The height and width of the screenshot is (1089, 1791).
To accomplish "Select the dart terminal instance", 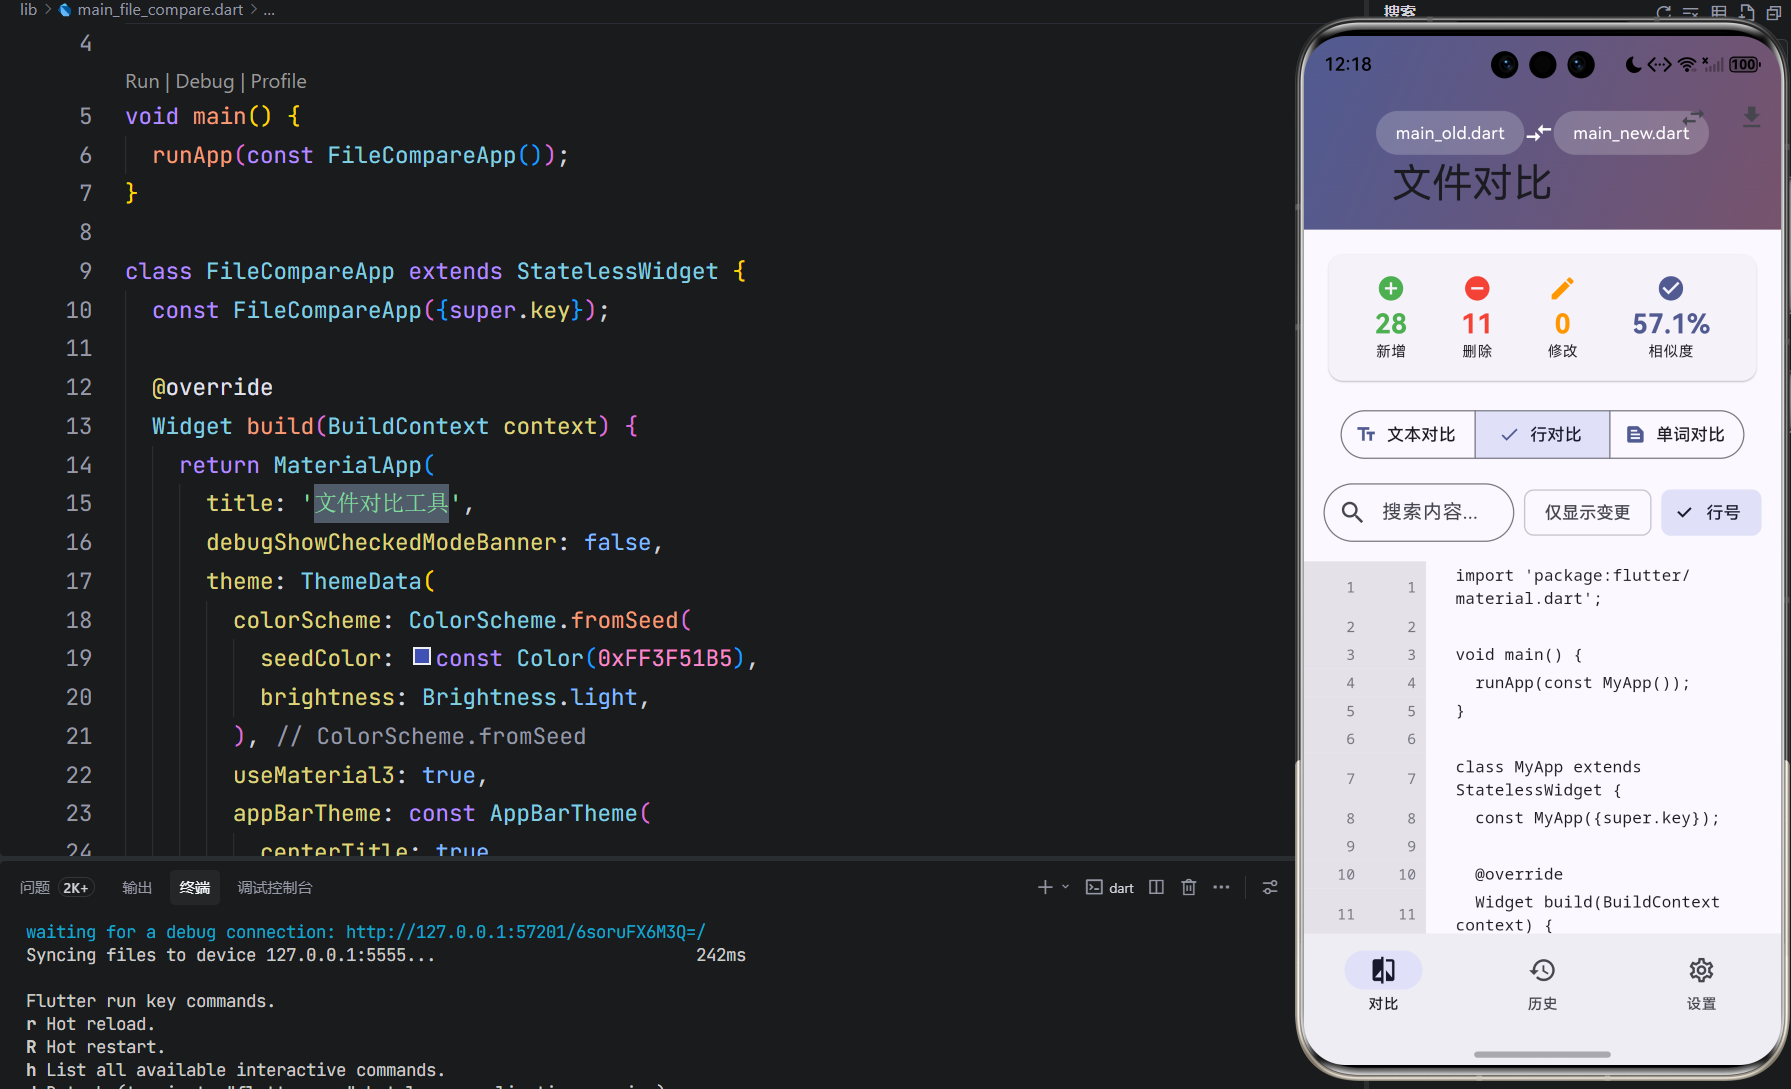I will (x=1110, y=887).
